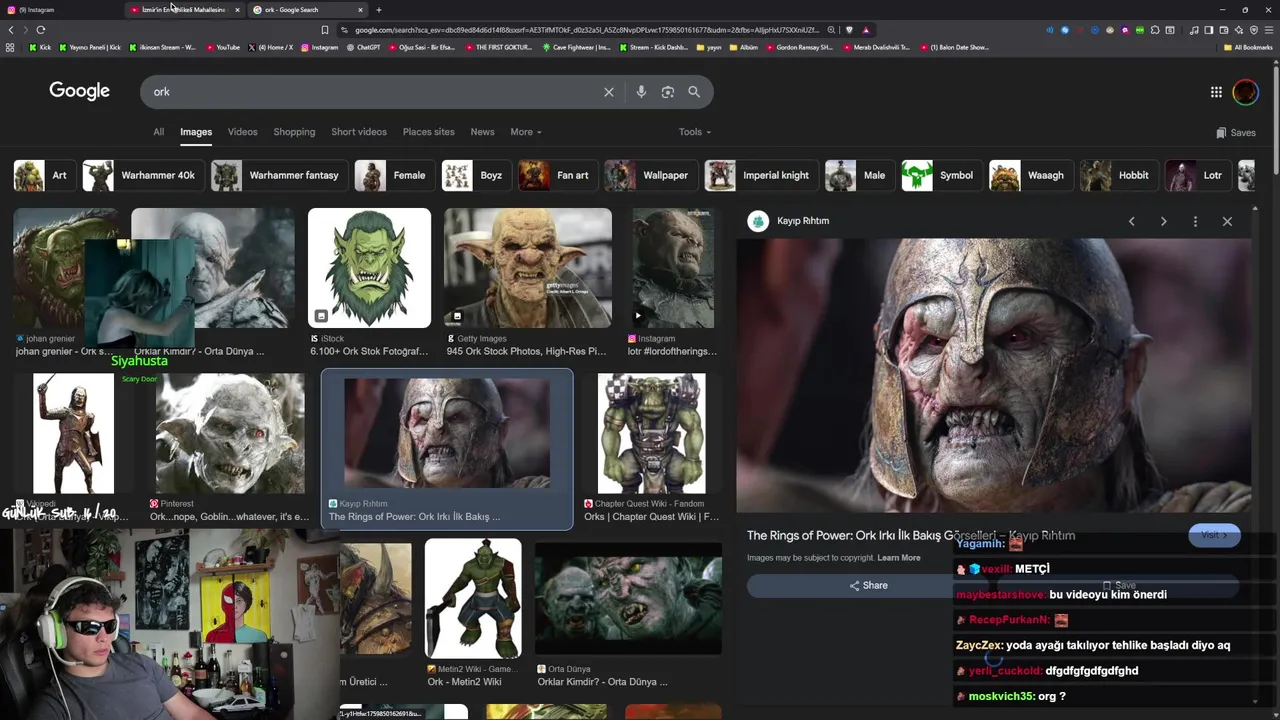The image size is (1280, 720).
Task: Select the All results tab
Action: tap(158, 132)
